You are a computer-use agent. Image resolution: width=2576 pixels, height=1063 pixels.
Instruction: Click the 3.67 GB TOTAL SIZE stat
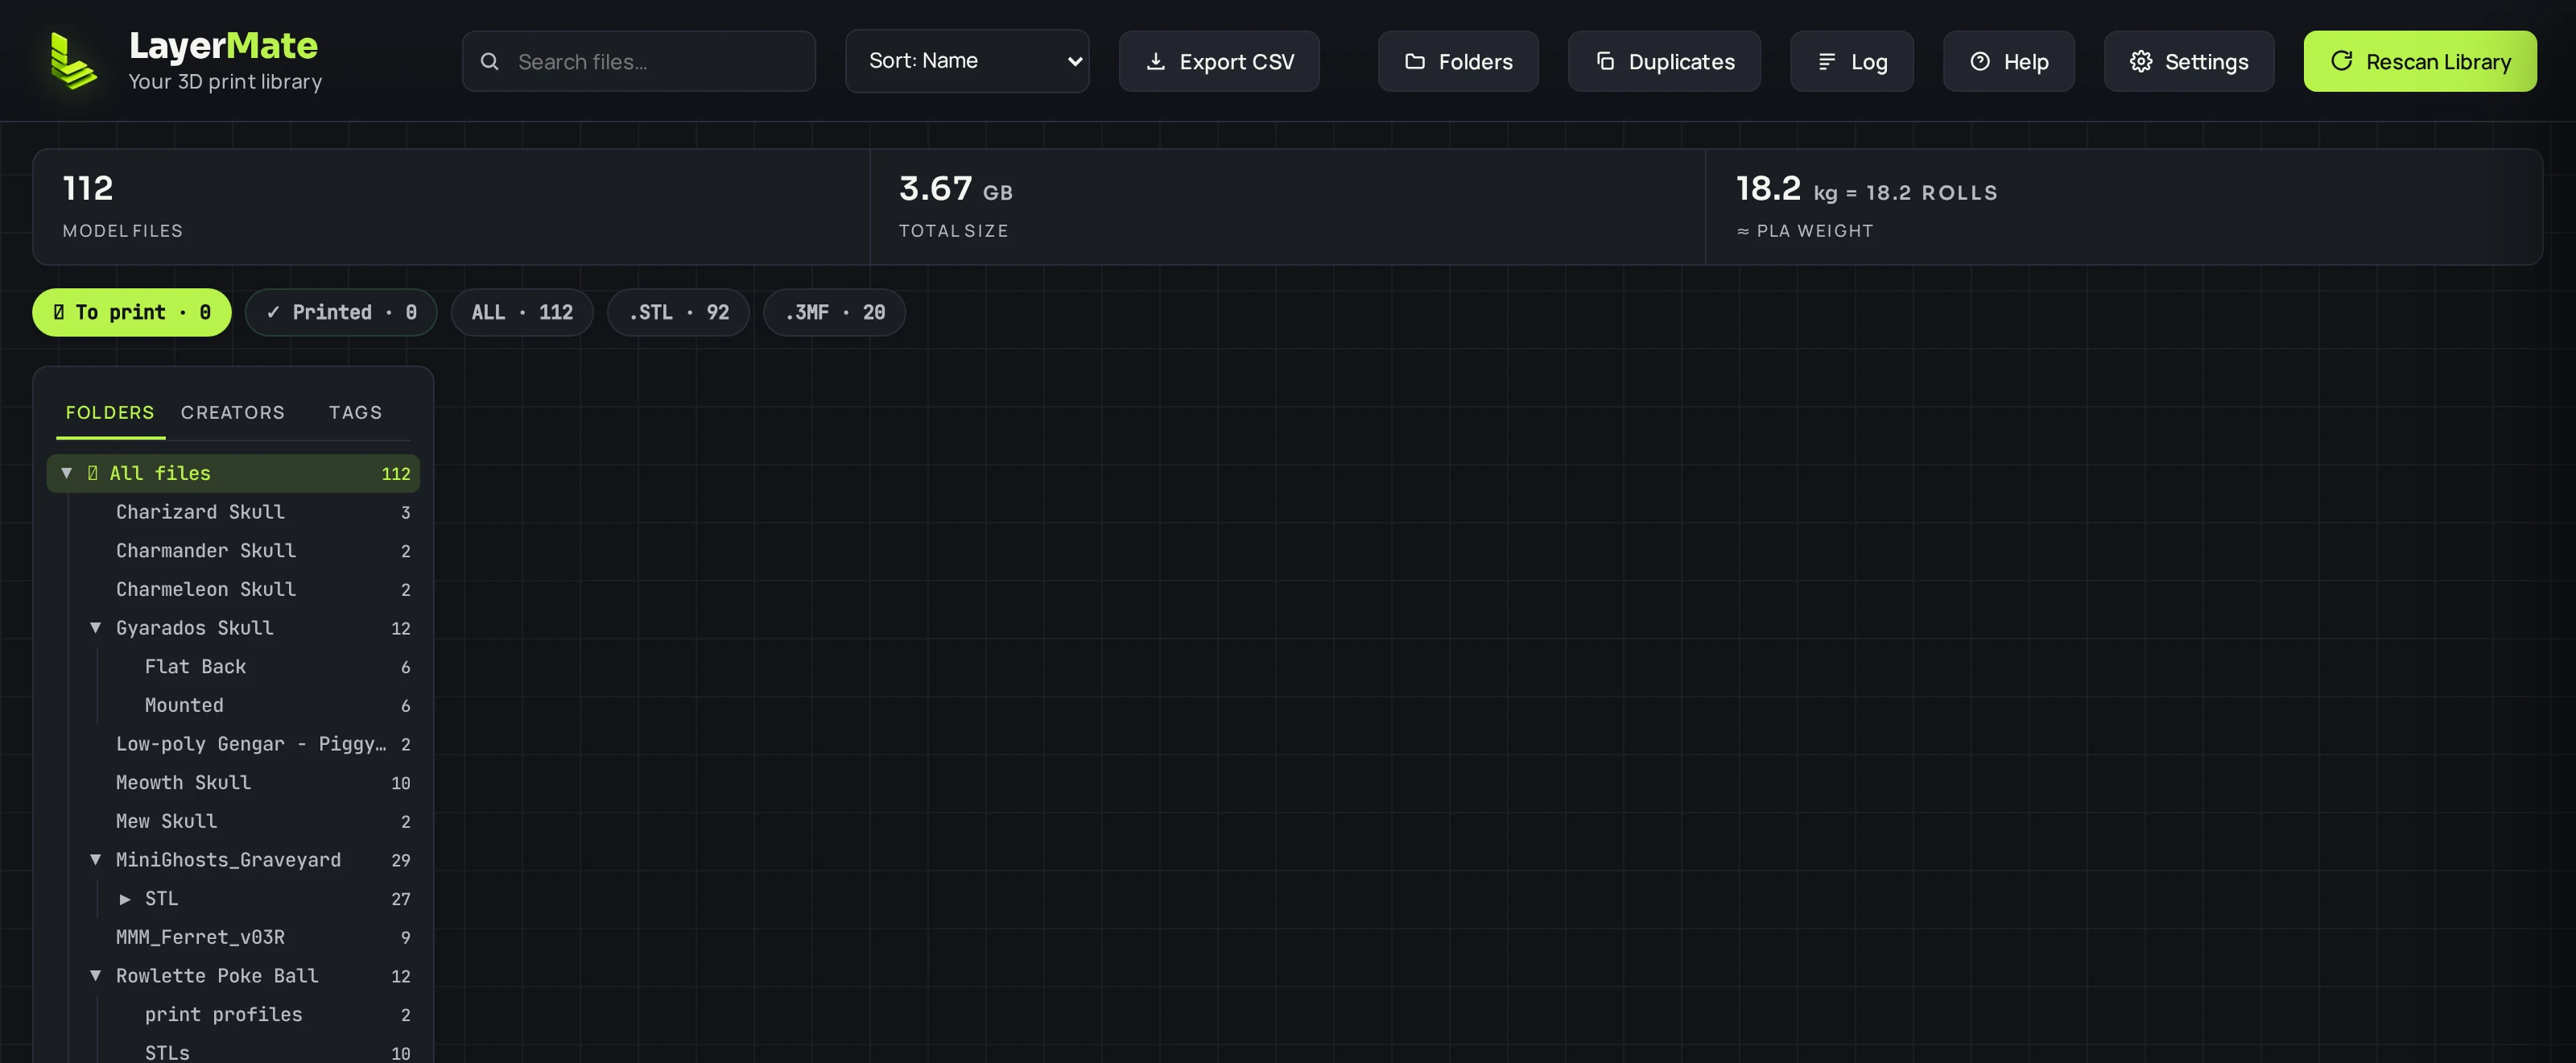pos(1288,207)
